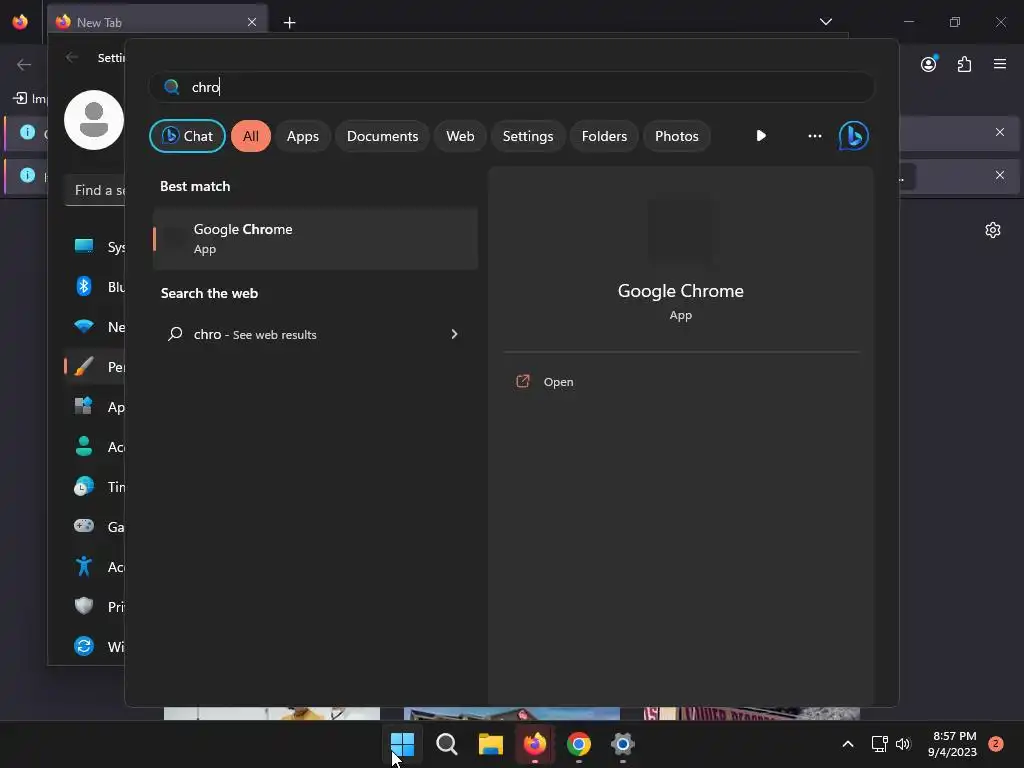Open network status tray icon

pyautogui.click(x=879, y=744)
